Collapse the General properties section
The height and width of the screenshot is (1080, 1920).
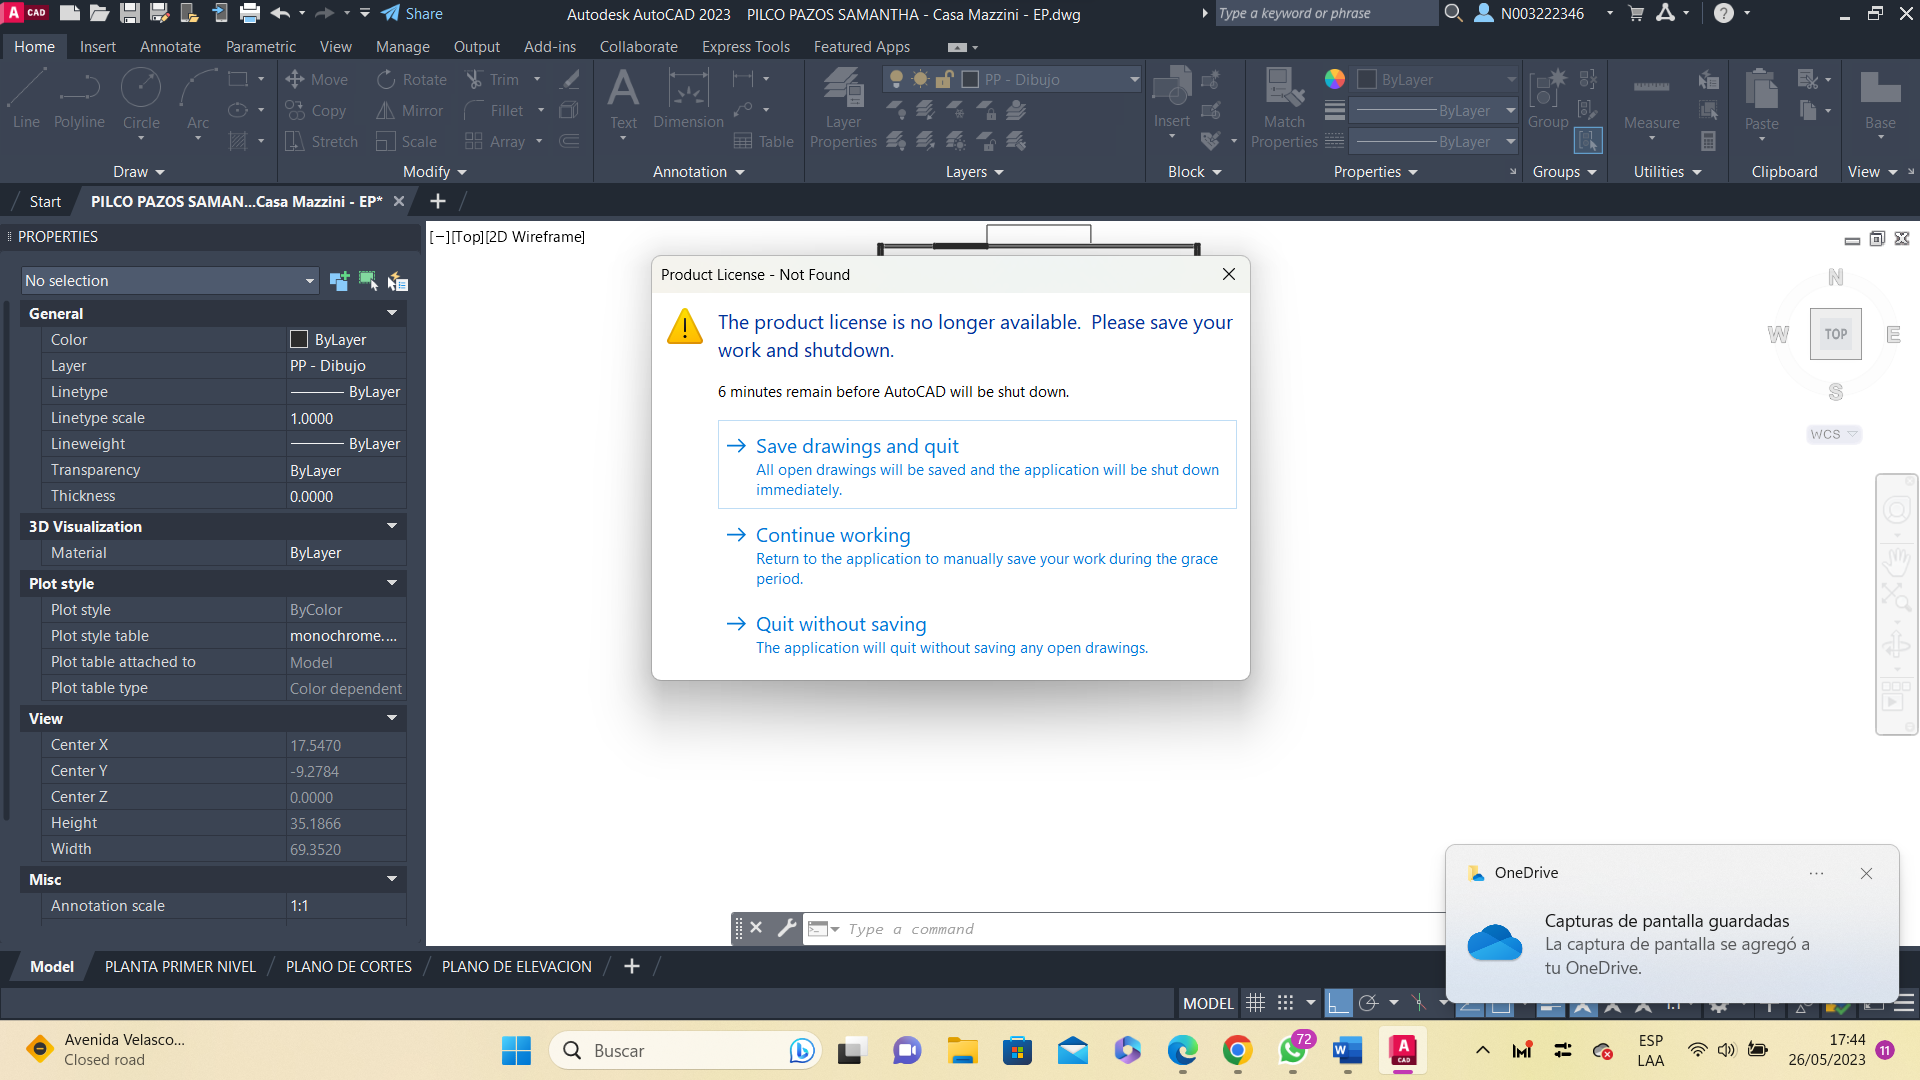391,313
